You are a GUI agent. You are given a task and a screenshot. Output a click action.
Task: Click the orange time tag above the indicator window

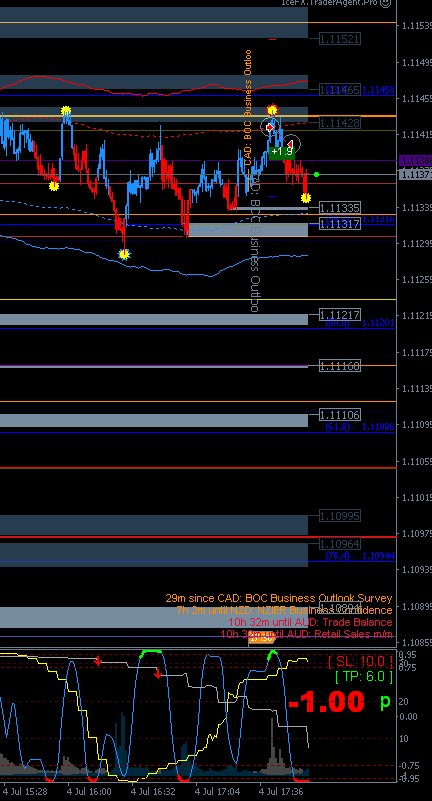[x=262, y=639]
